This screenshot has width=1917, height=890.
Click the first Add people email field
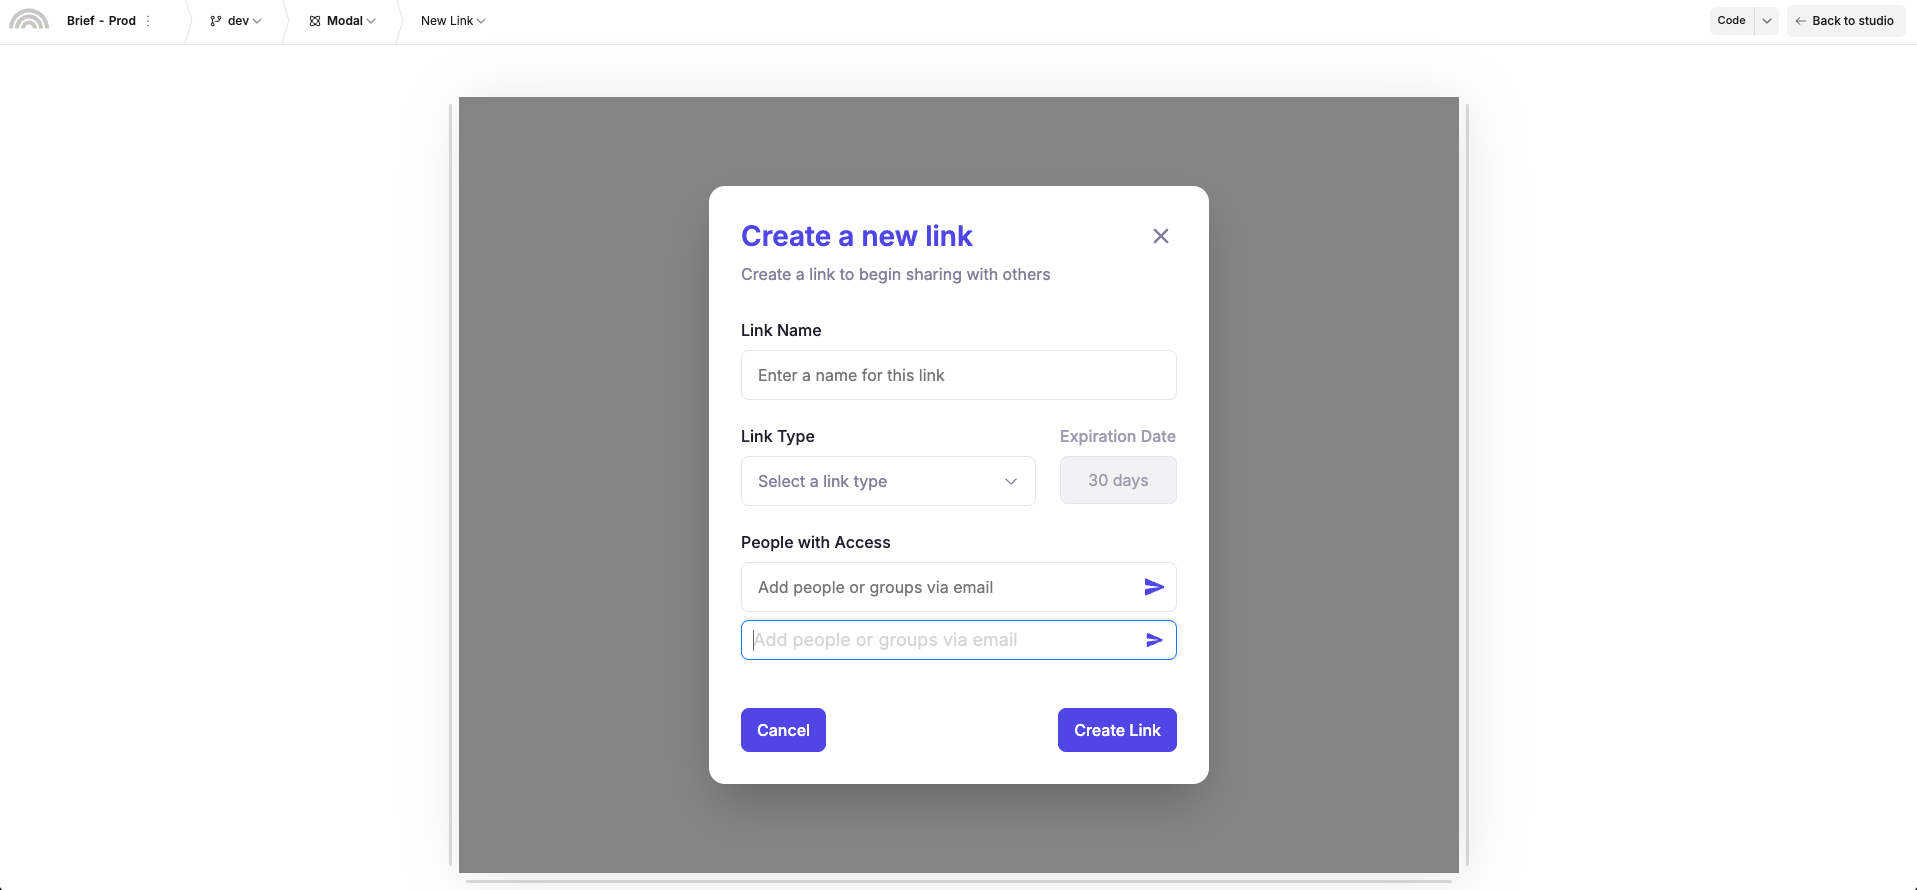pos(940,587)
